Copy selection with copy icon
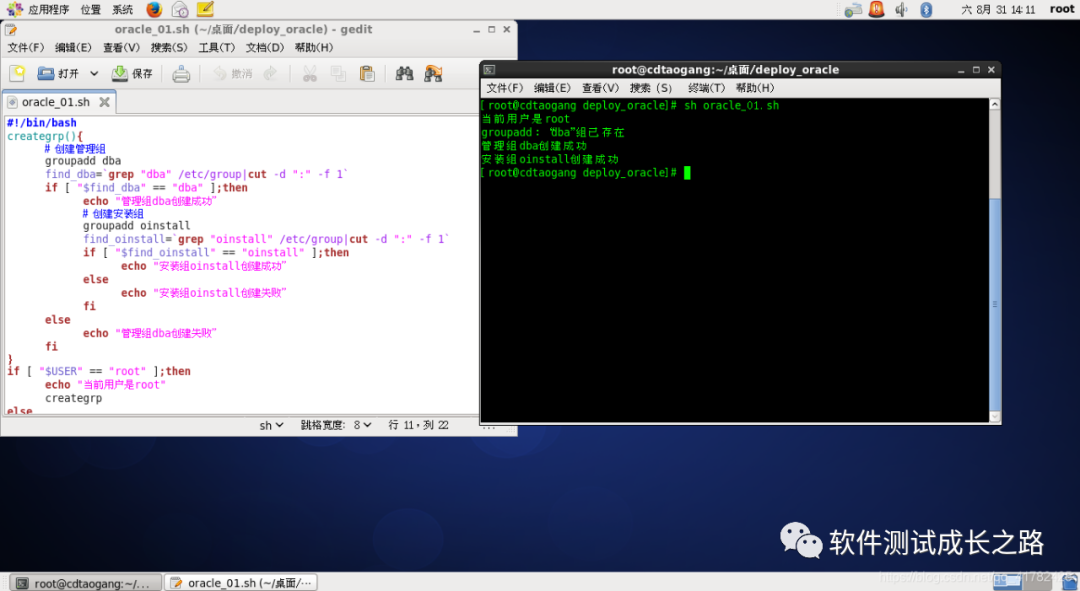 [338, 74]
